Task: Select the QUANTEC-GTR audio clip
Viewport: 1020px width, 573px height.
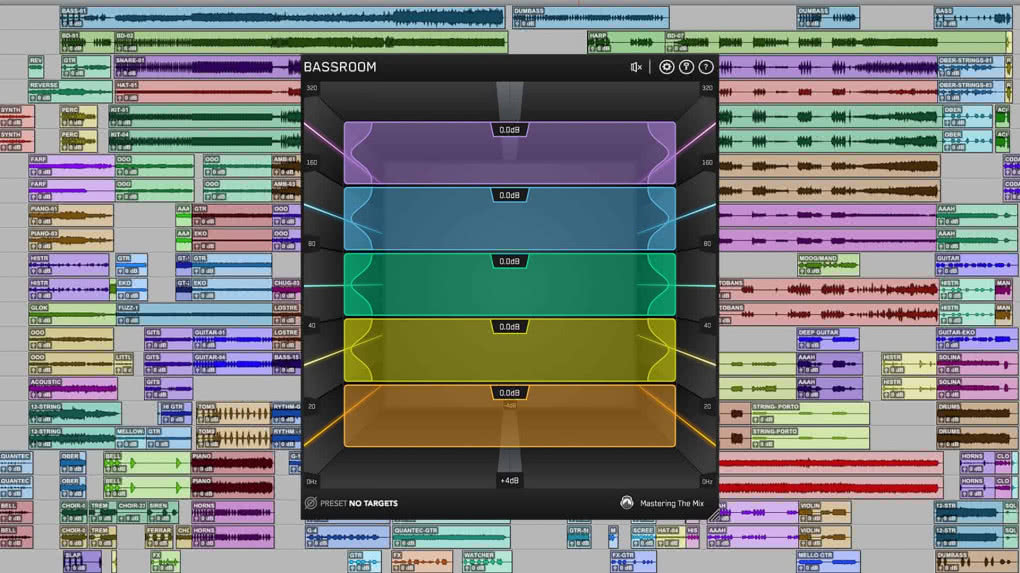Action: (x=451, y=537)
